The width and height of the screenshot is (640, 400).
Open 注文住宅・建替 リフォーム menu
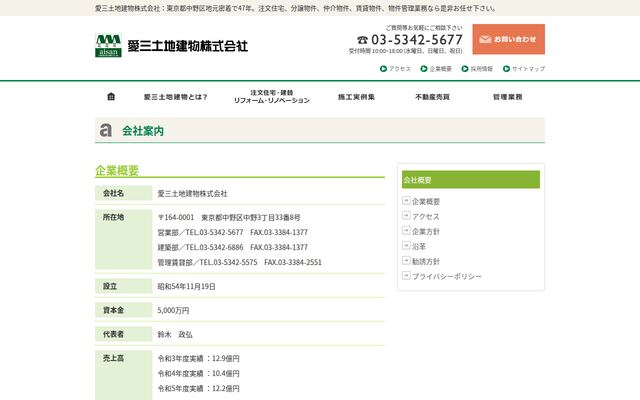(272, 96)
